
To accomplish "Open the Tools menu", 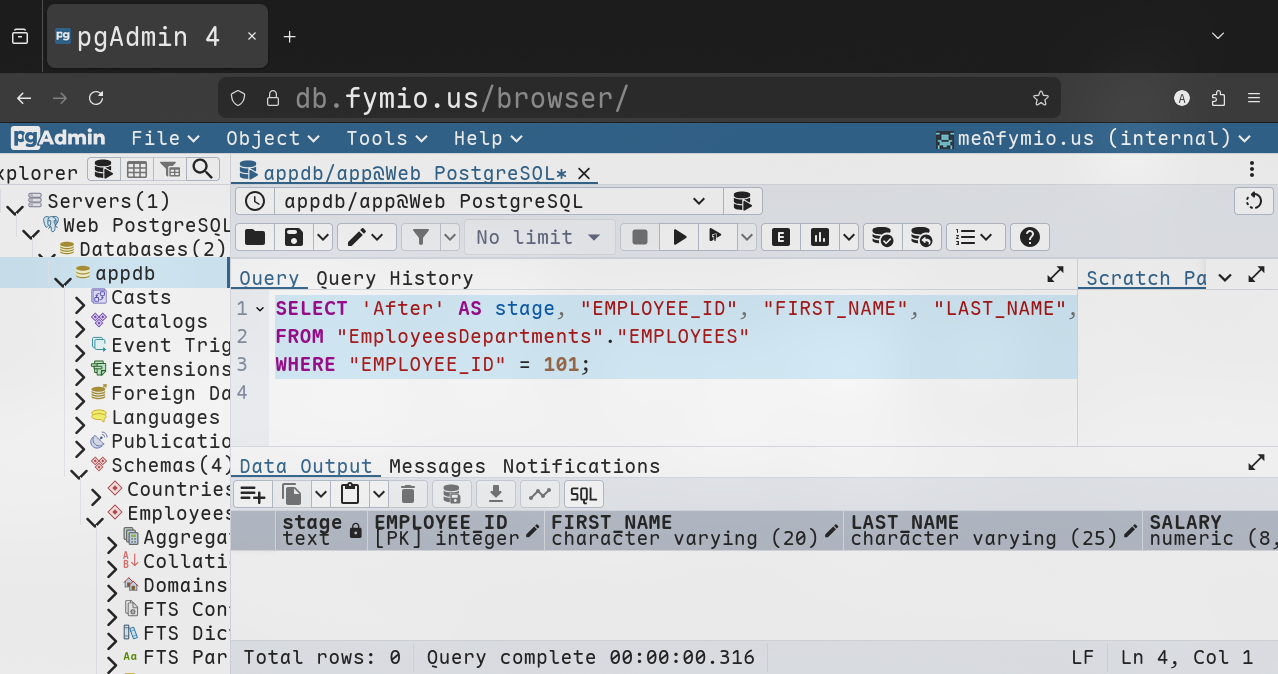I will pos(387,138).
